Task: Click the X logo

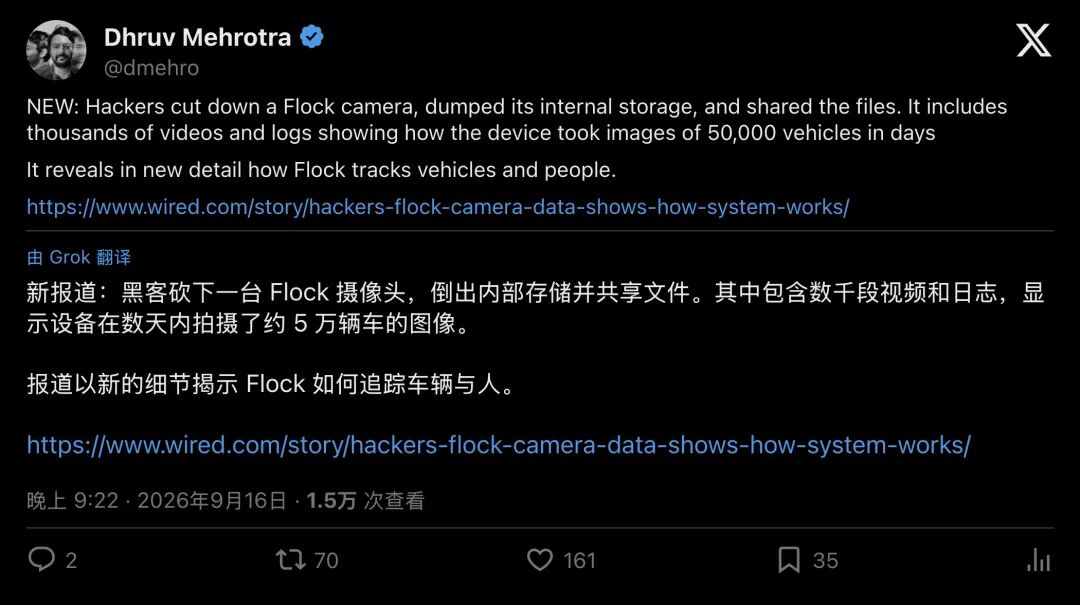Action: 1033,40
